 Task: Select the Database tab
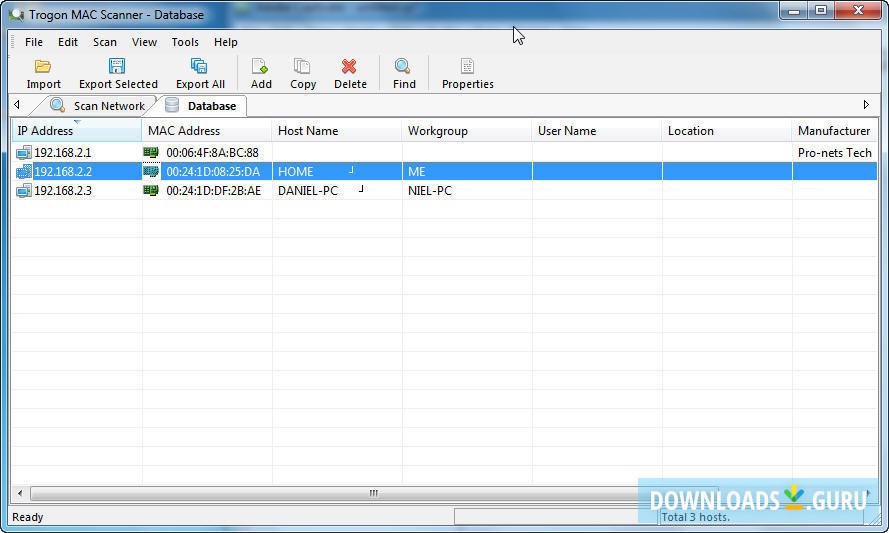[201, 105]
